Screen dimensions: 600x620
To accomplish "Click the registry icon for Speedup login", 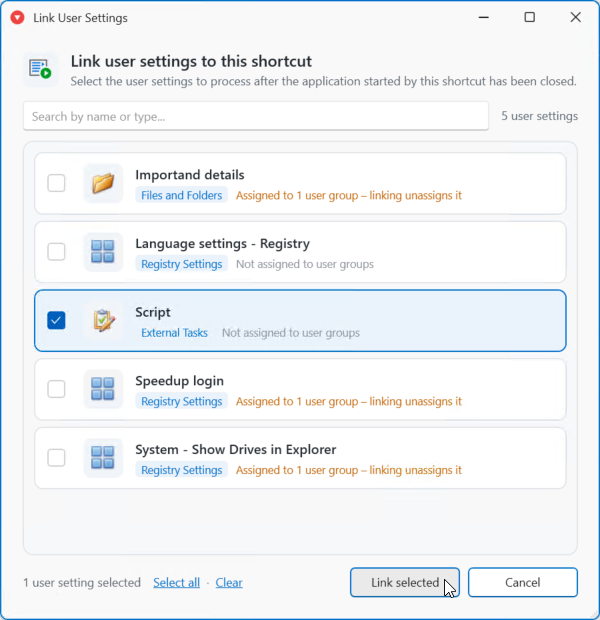I will [103, 389].
